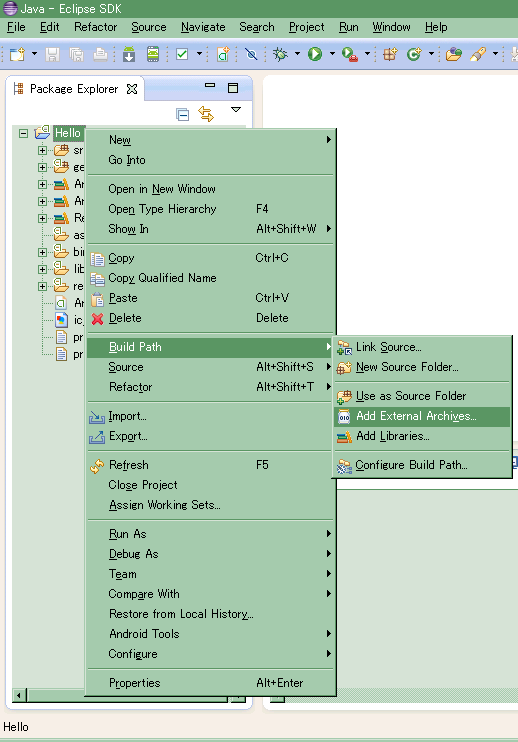The width and height of the screenshot is (518, 742).
Task: Click the Print toolbar icon
Action: click(100, 54)
